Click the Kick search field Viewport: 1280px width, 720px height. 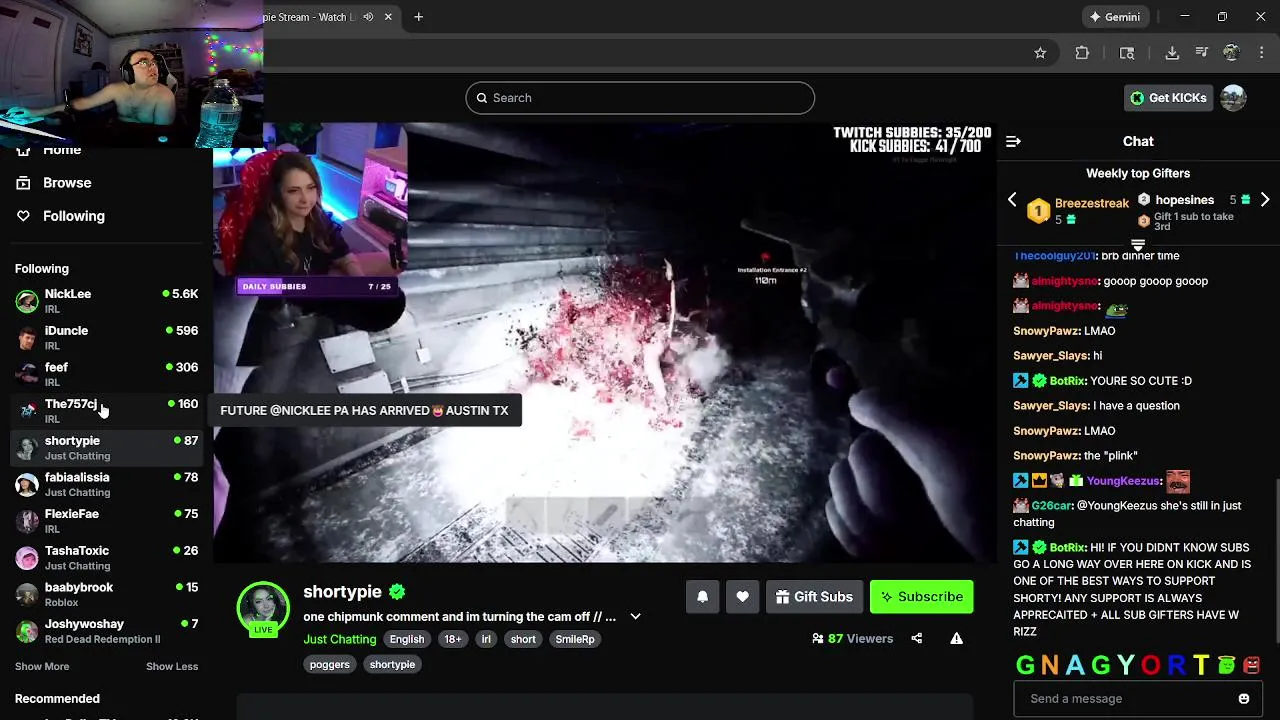point(640,98)
